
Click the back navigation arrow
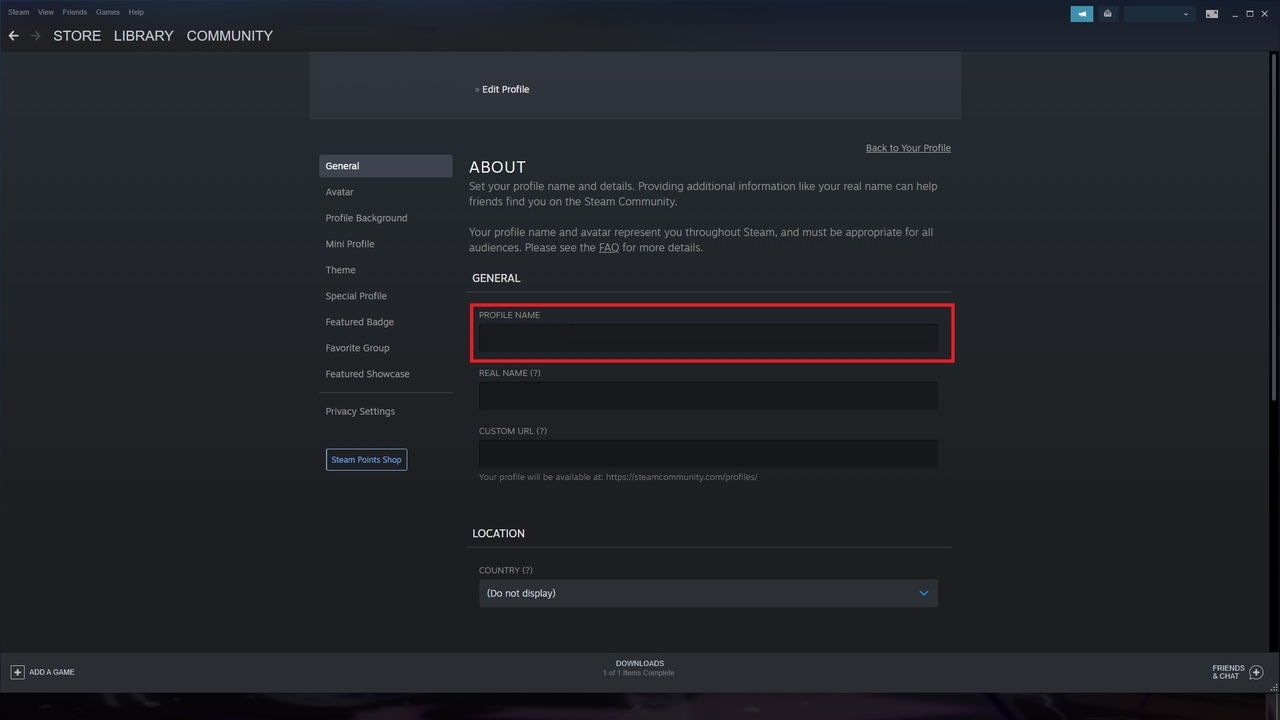14,36
